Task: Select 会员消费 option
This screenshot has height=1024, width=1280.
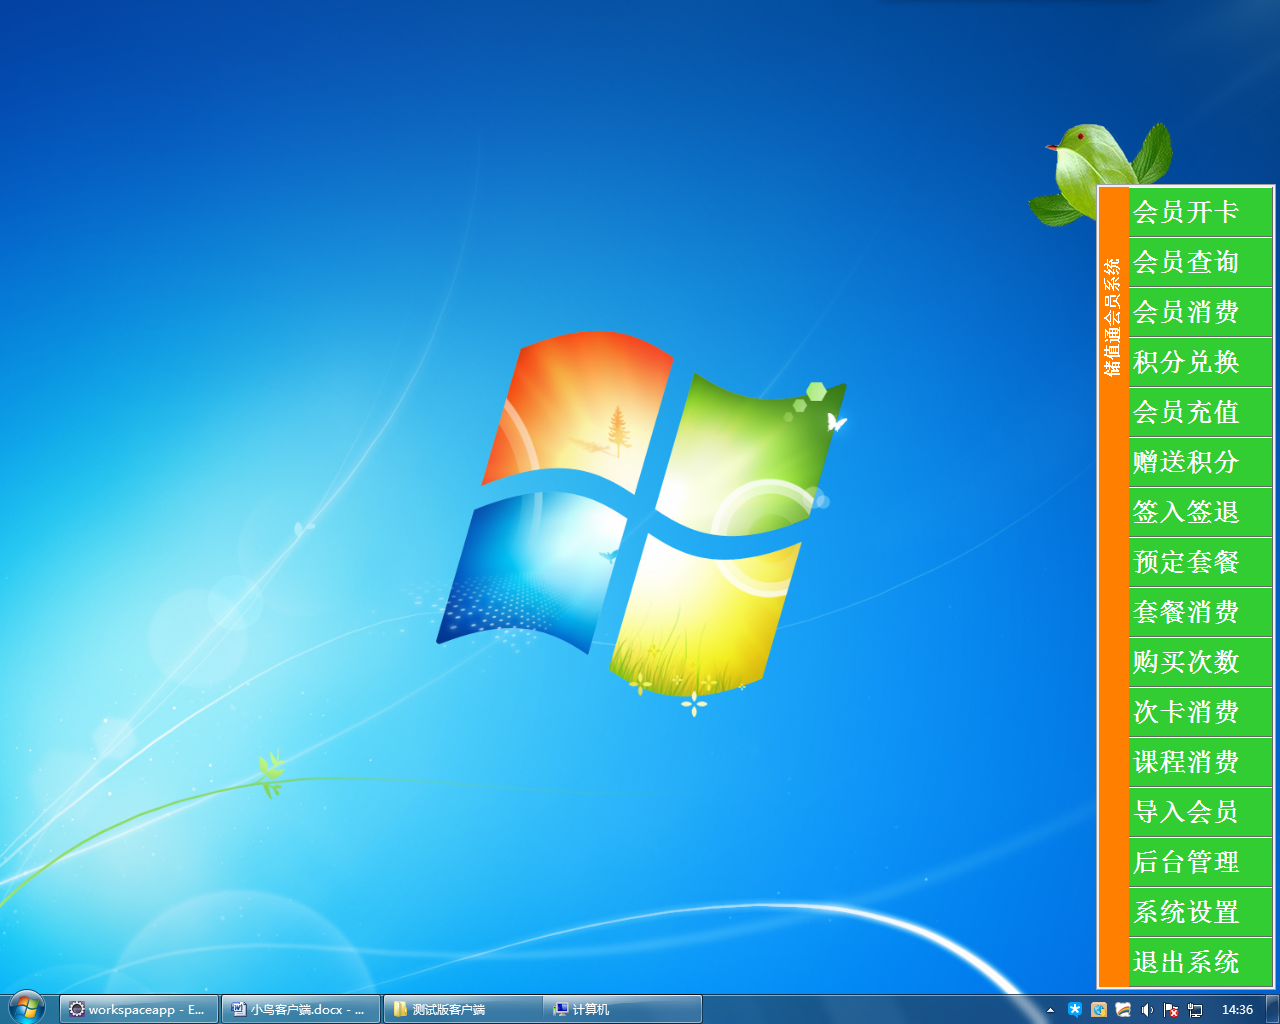Action: coord(1200,312)
